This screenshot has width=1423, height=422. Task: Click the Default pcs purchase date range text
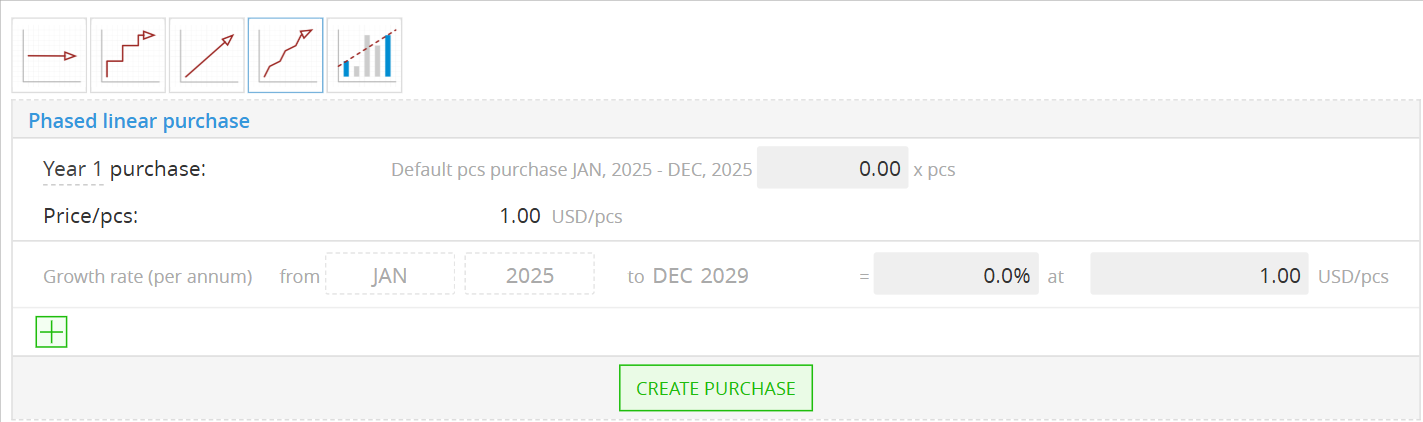tap(571, 170)
